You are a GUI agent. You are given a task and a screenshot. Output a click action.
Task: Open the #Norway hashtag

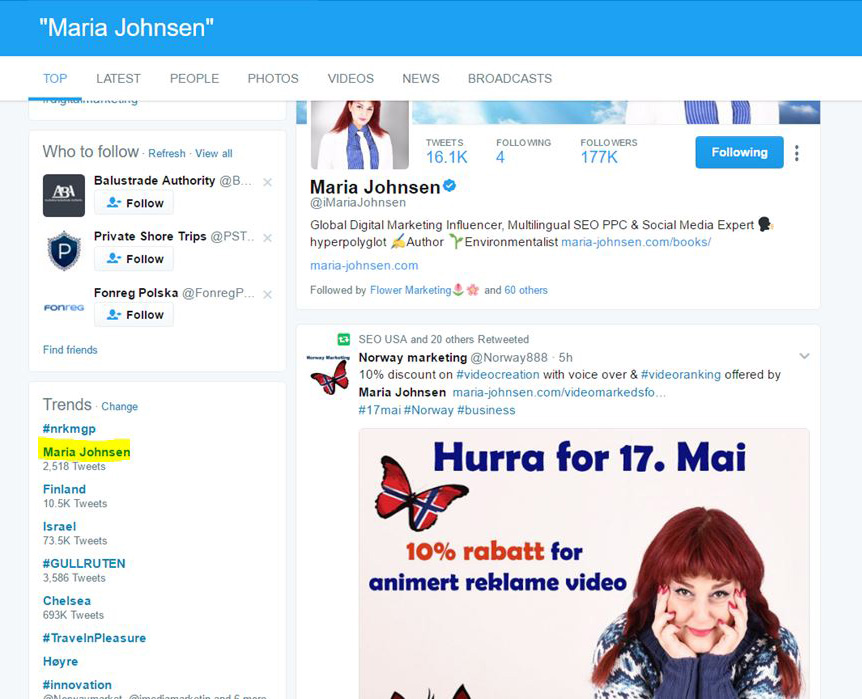point(429,410)
